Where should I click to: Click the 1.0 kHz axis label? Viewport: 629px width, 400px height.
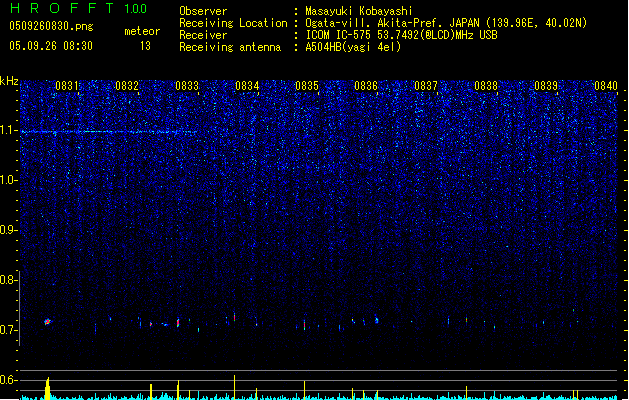(x=8, y=180)
